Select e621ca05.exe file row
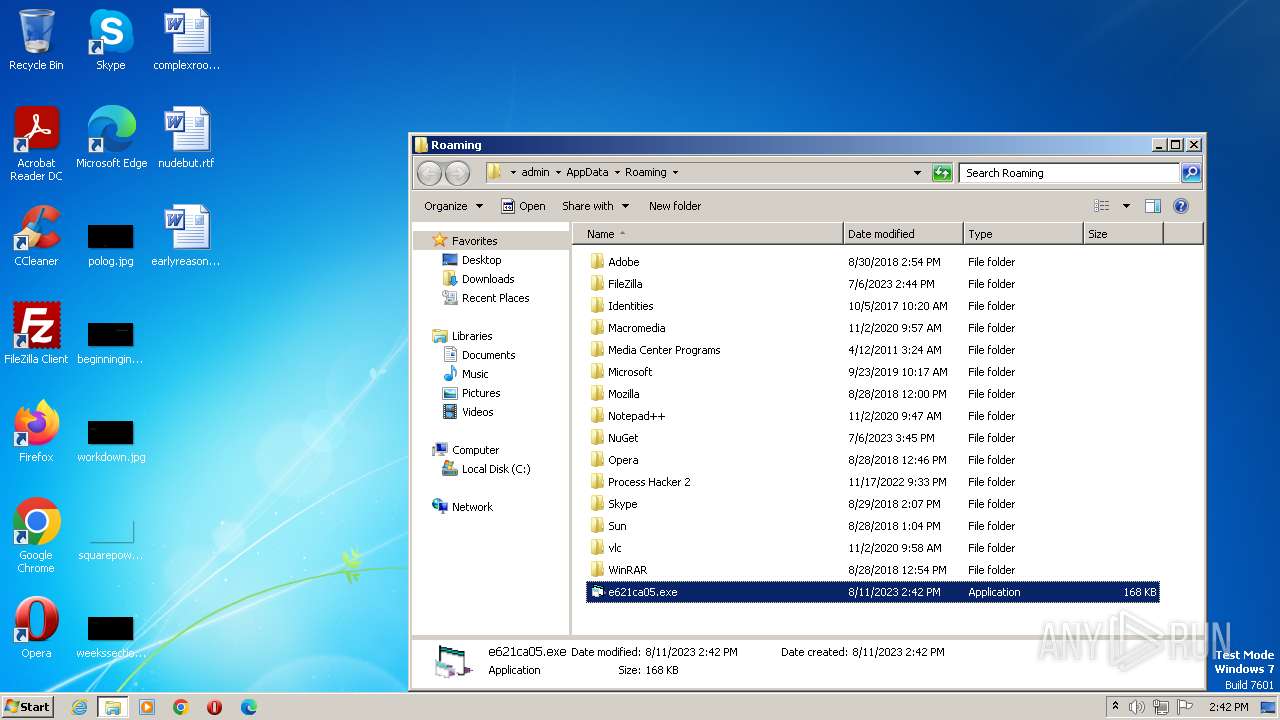1280x720 pixels. pos(873,592)
